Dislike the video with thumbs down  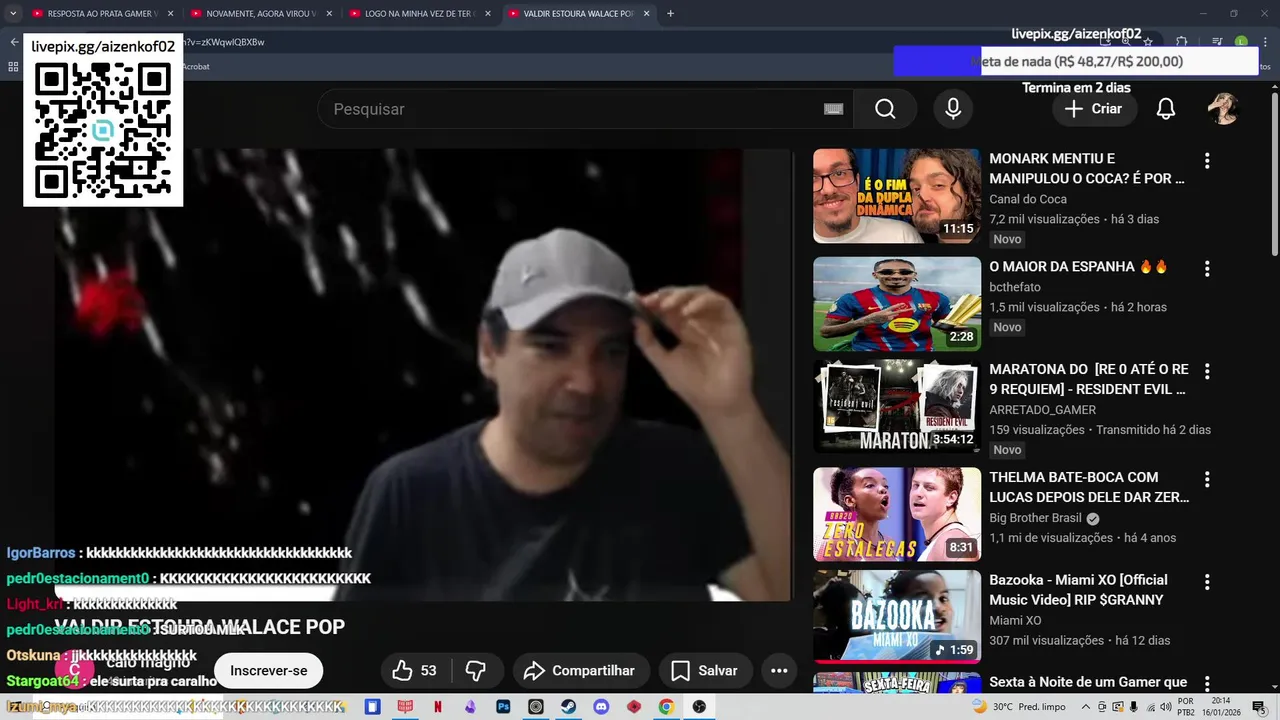point(476,671)
